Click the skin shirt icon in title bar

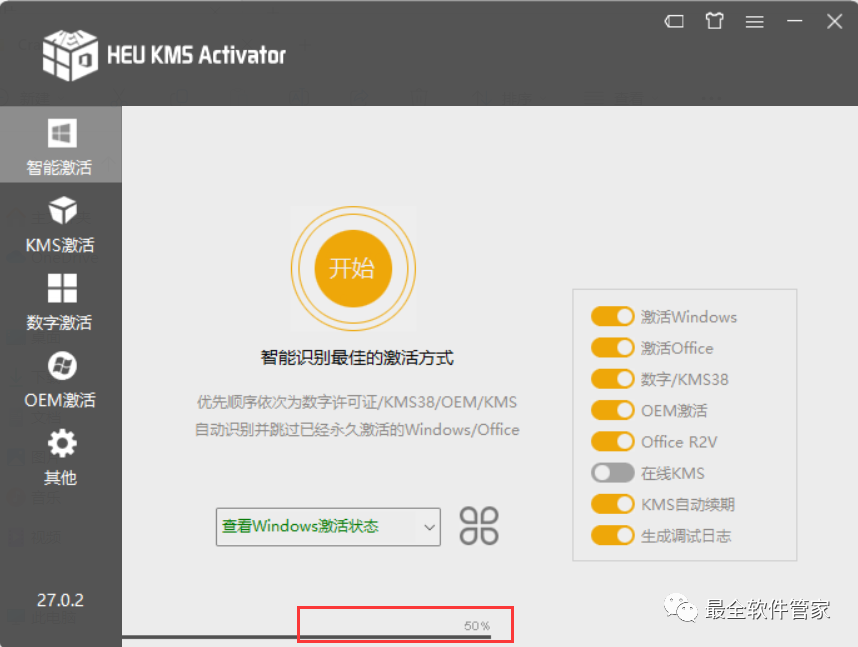714,21
